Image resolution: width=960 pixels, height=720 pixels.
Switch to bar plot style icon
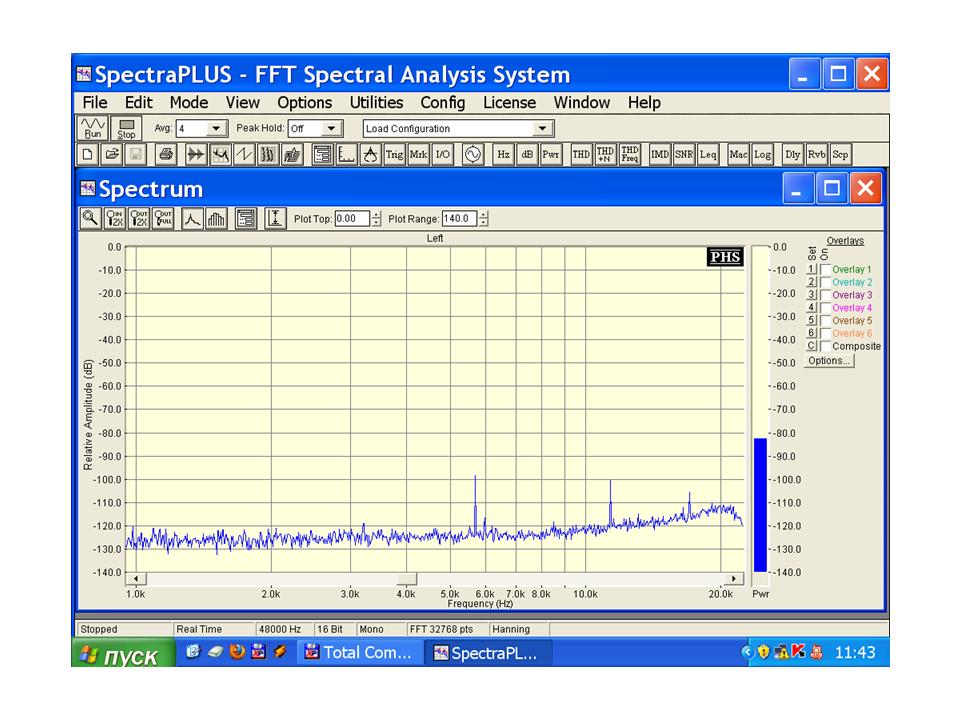point(216,219)
